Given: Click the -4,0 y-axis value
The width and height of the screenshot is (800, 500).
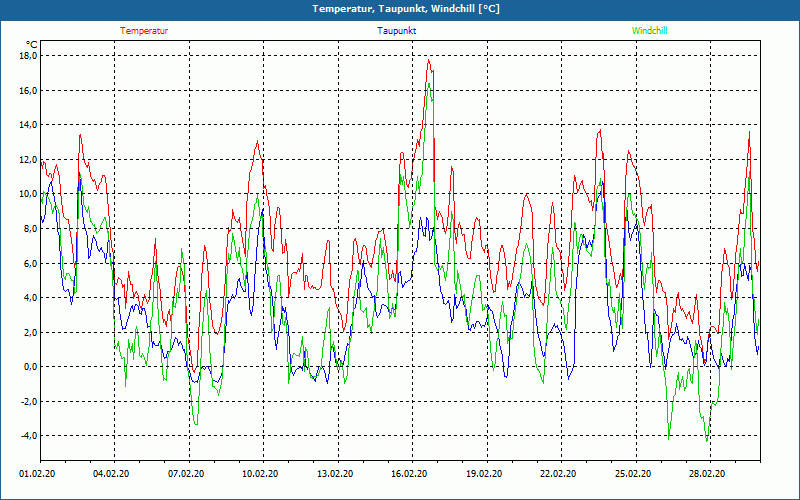Looking at the screenshot, I should (29, 435).
